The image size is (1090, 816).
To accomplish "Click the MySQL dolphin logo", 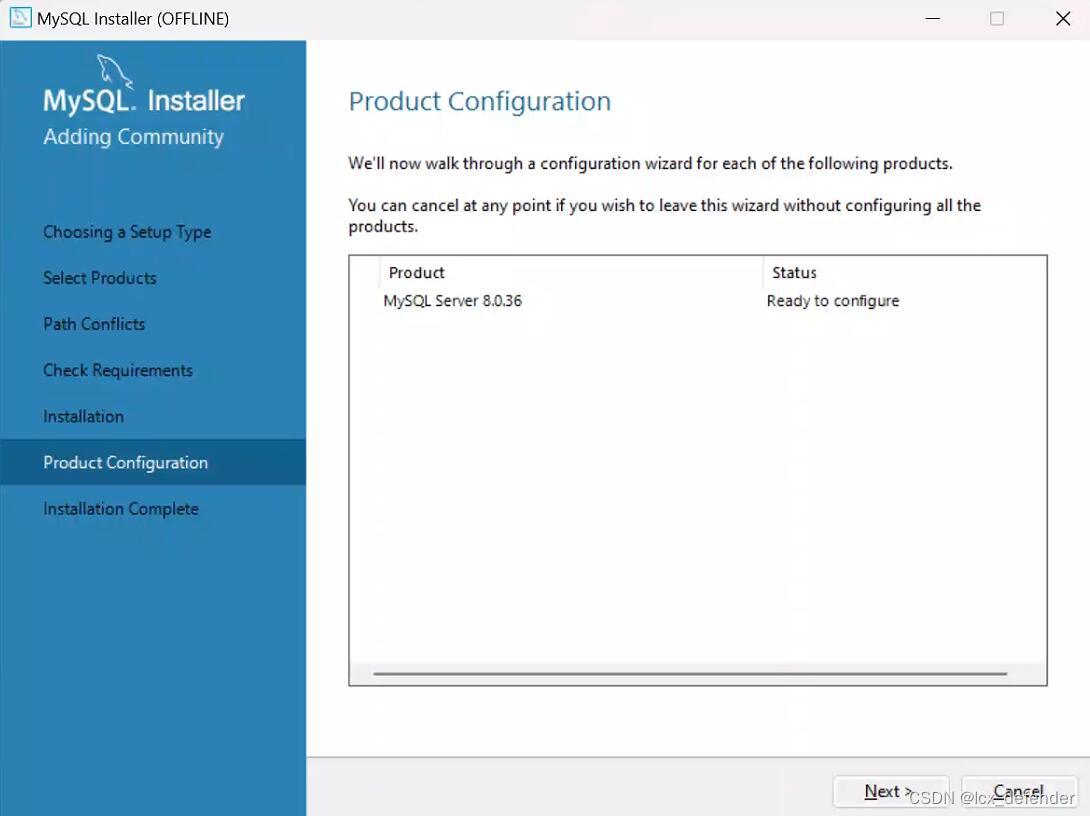I will [x=114, y=71].
